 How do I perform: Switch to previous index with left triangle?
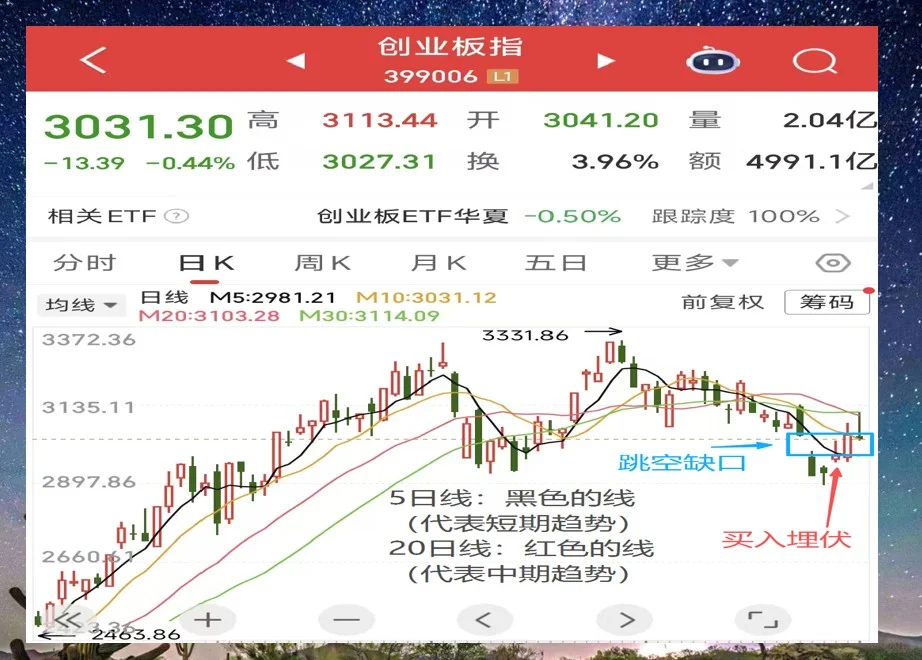click(296, 60)
